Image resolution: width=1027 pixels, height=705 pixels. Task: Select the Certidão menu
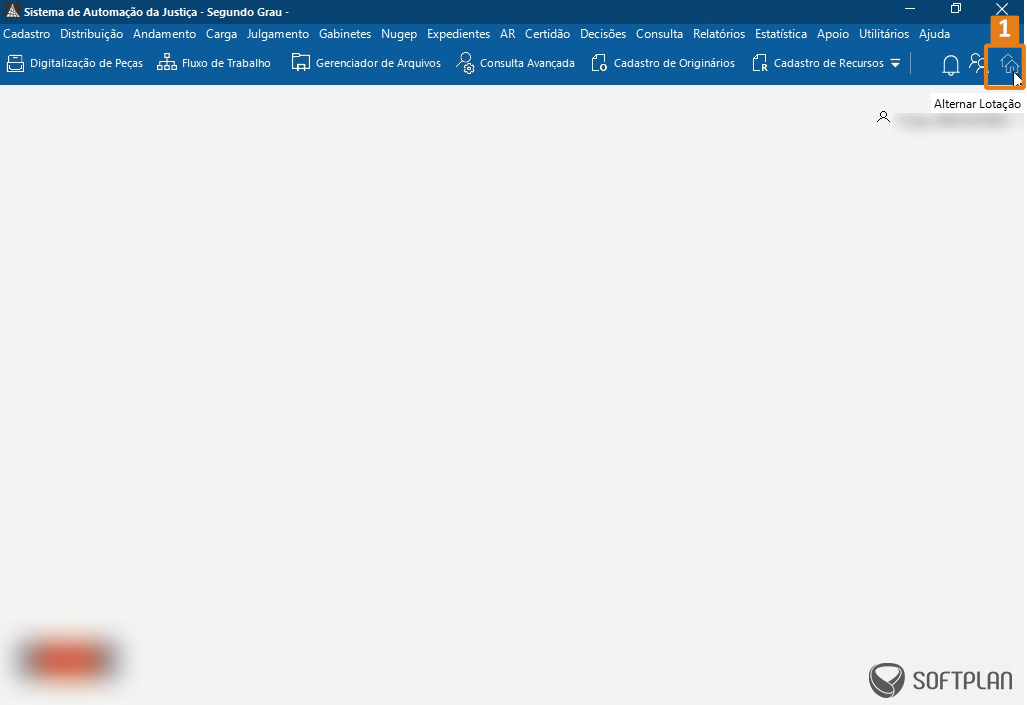[x=547, y=34]
